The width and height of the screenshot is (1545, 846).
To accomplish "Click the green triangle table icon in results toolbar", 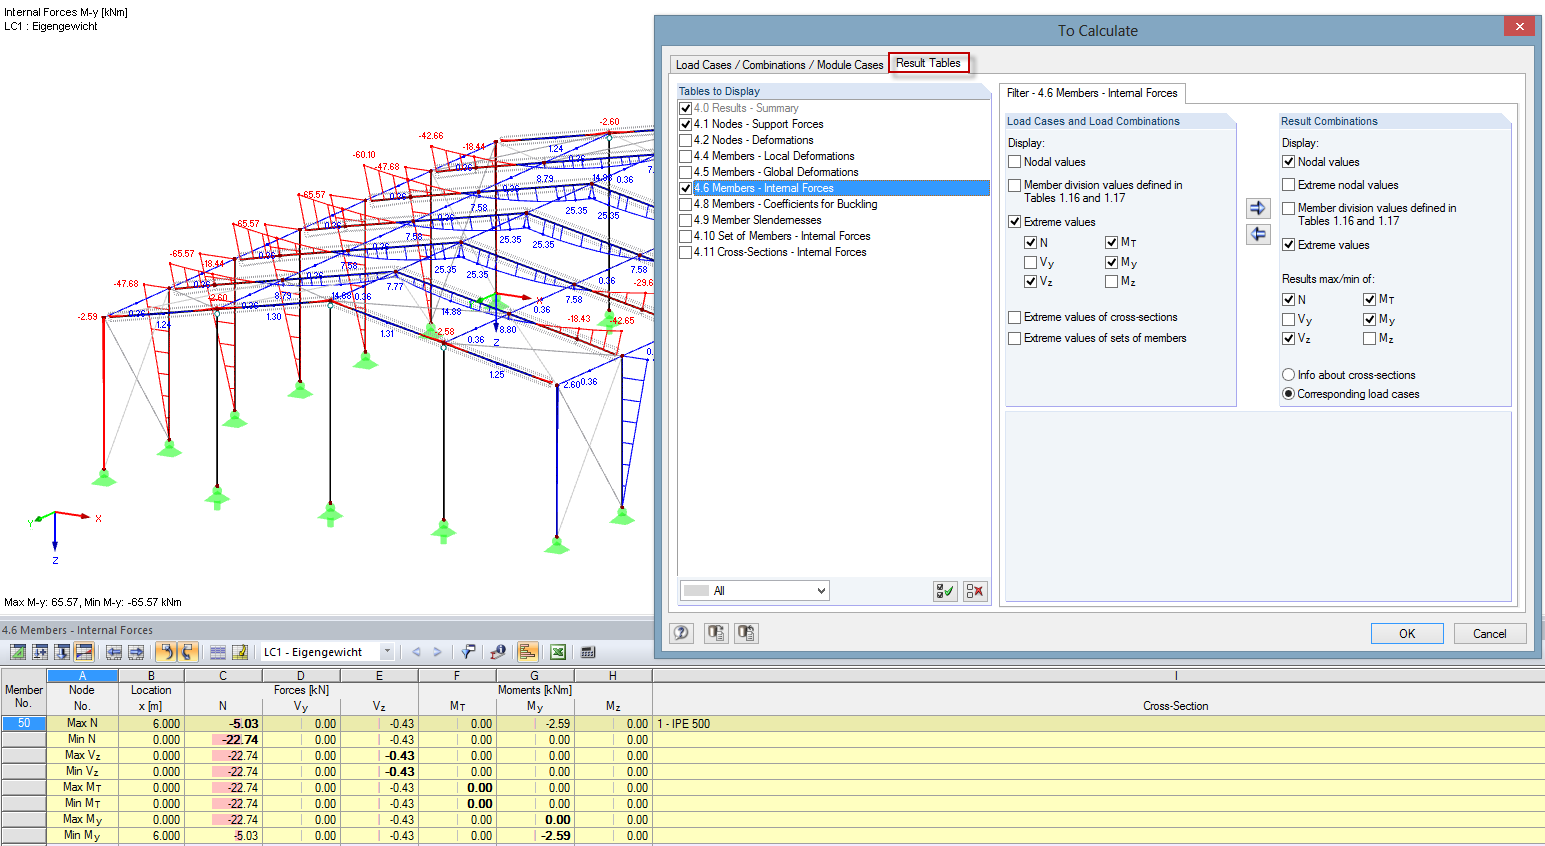I will (18, 652).
